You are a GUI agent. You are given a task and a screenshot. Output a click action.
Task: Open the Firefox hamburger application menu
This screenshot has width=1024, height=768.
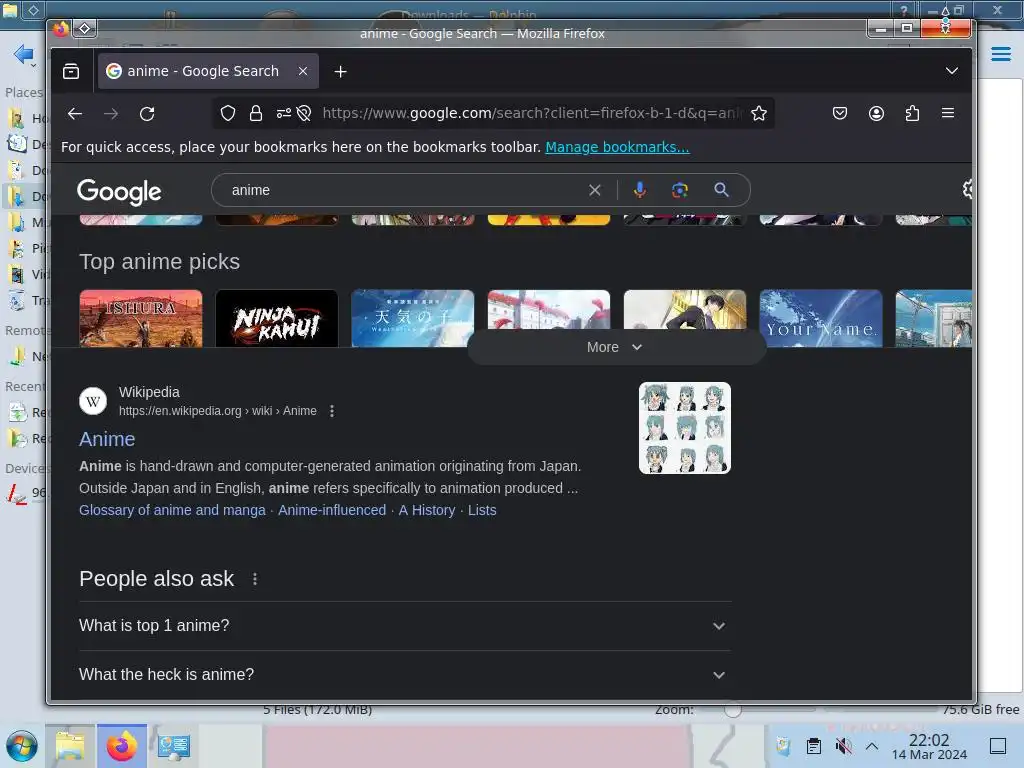tap(948, 113)
